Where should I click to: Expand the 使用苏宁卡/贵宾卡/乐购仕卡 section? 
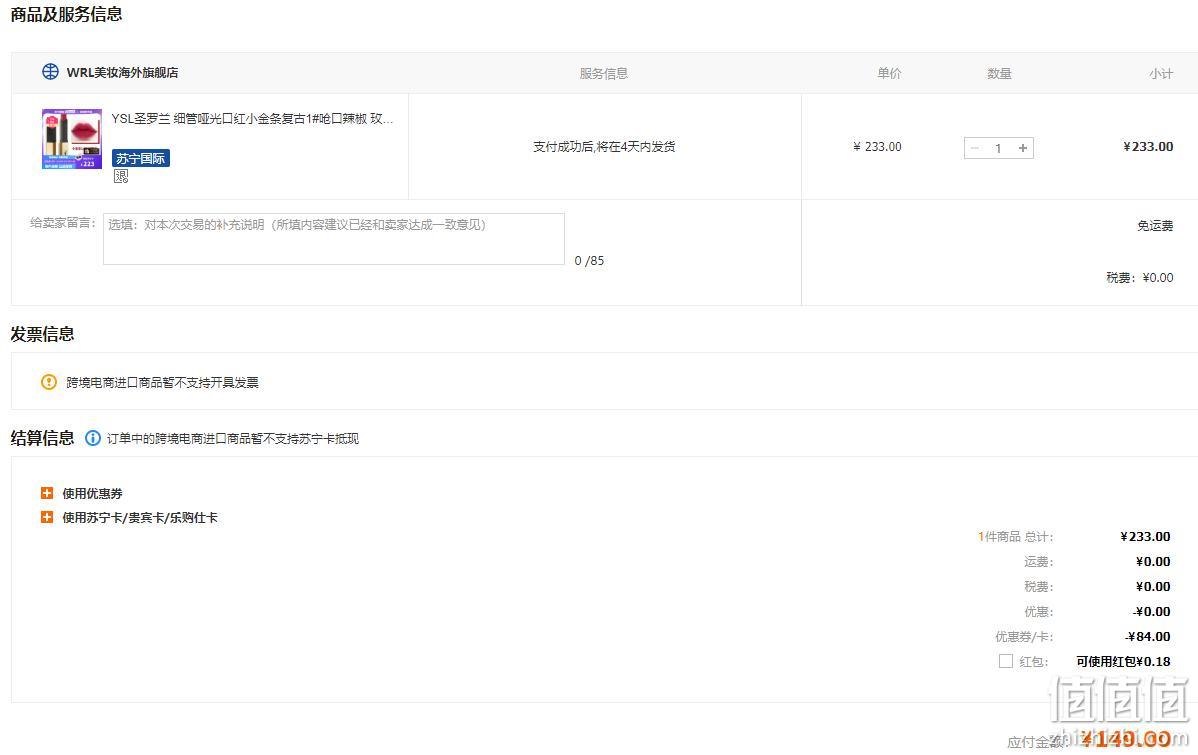(47, 517)
